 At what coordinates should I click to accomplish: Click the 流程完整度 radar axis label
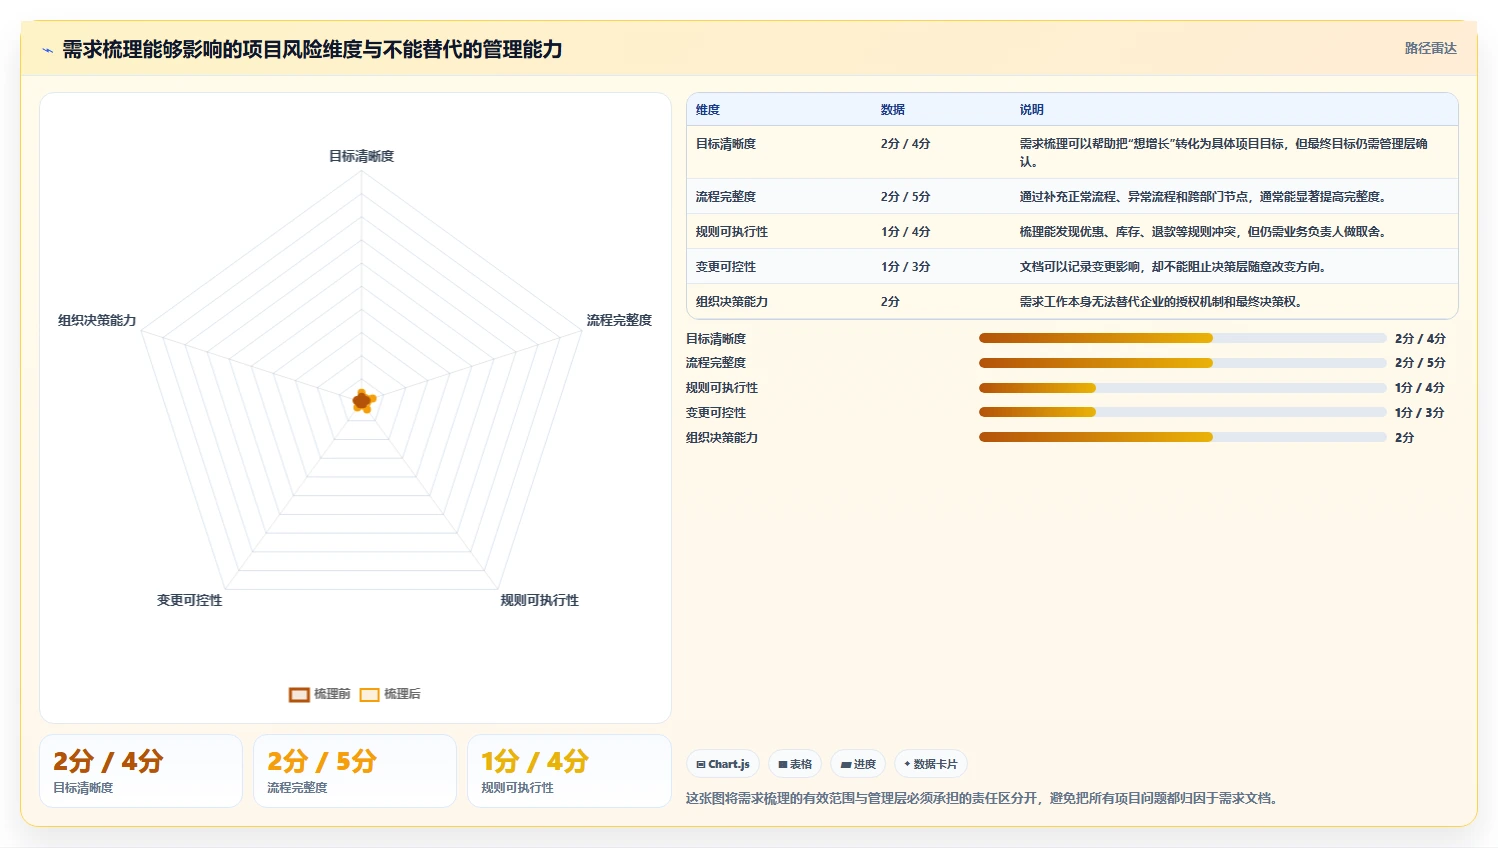pos(619,320)
